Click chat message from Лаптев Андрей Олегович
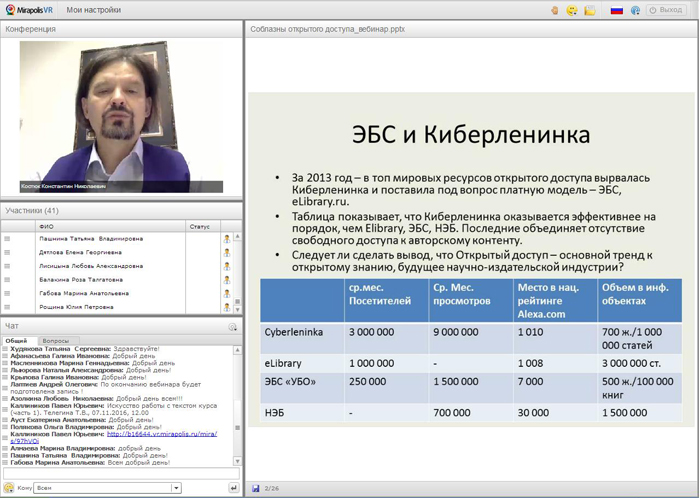700x498 pixels. 106,388
